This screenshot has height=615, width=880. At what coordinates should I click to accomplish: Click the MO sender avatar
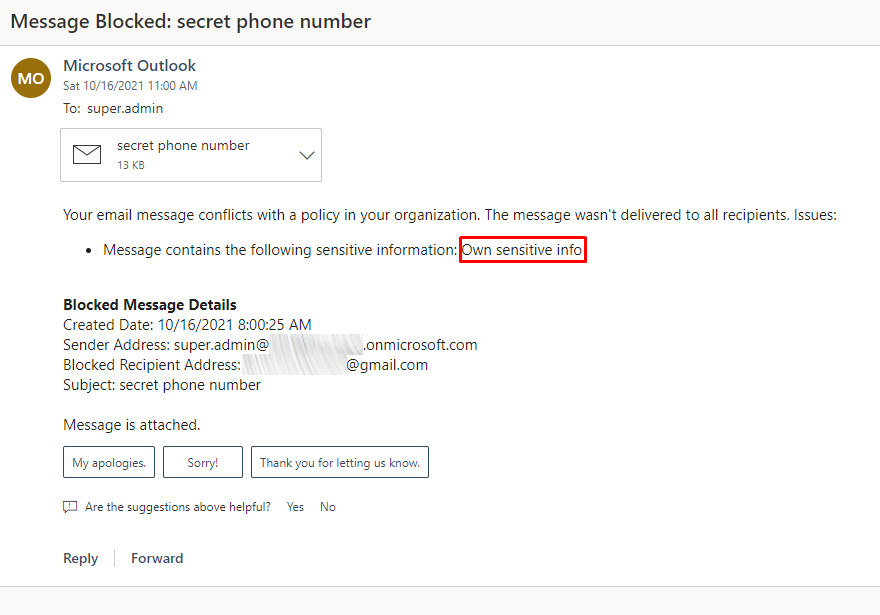(31, 78)
